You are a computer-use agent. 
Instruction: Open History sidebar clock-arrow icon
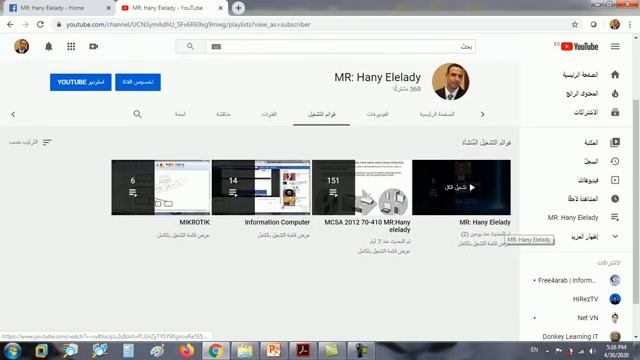pyautogui.click(x=615, y=161)
